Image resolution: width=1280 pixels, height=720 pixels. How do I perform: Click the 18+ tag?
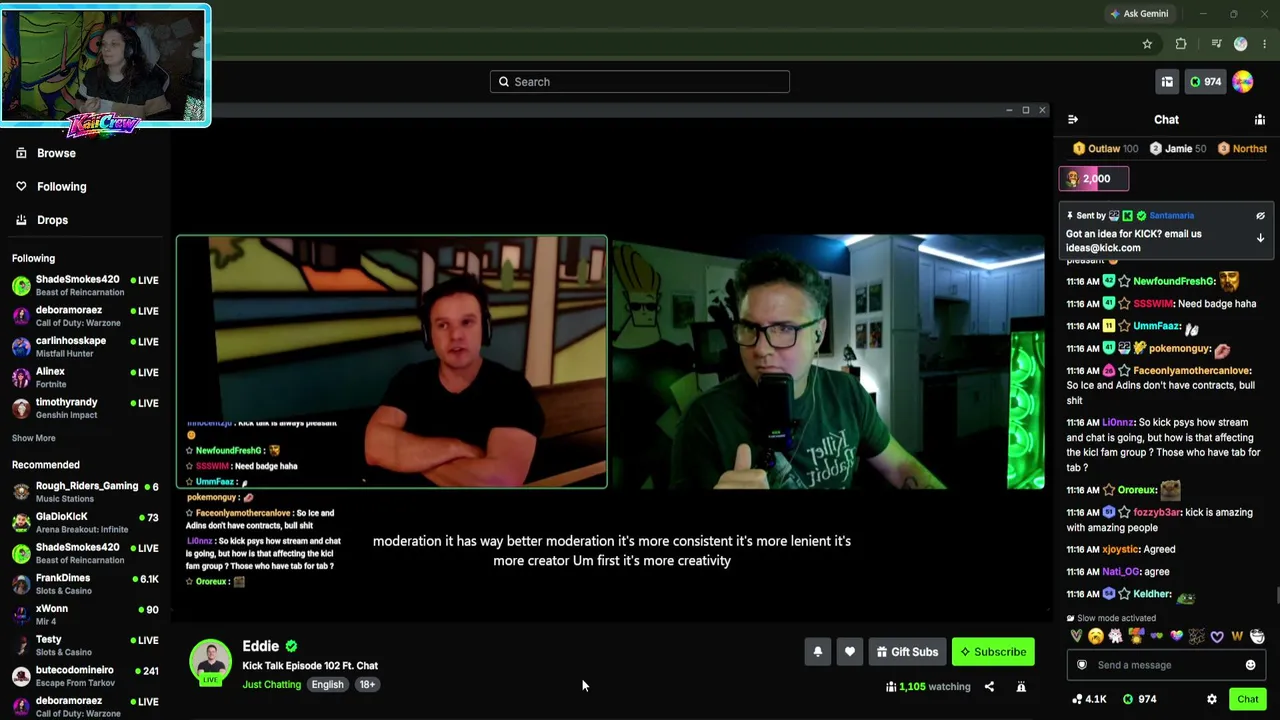coord(367,685)
